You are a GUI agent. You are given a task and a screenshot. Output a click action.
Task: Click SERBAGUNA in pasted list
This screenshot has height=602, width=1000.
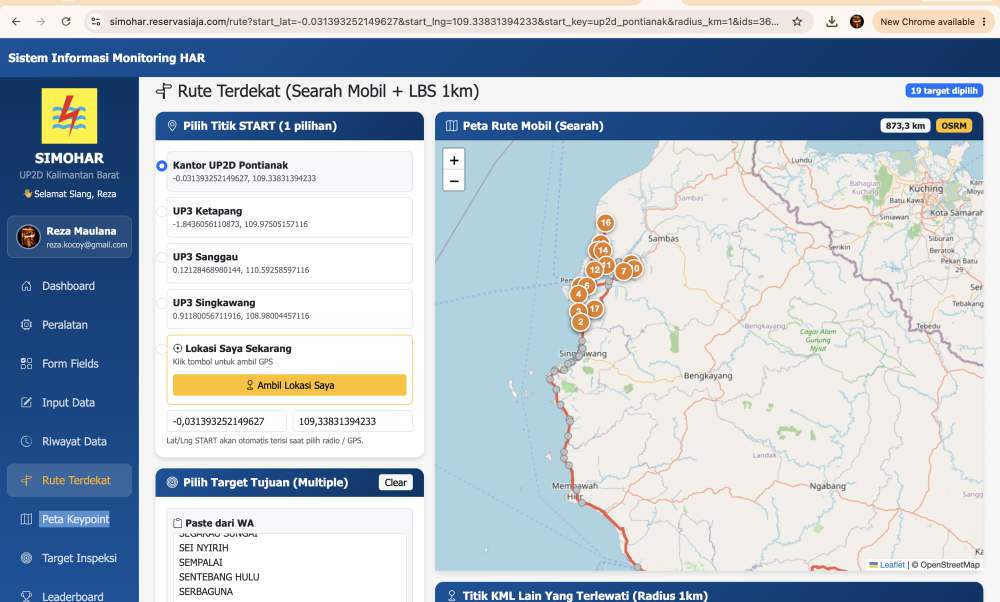coord(206,592)
